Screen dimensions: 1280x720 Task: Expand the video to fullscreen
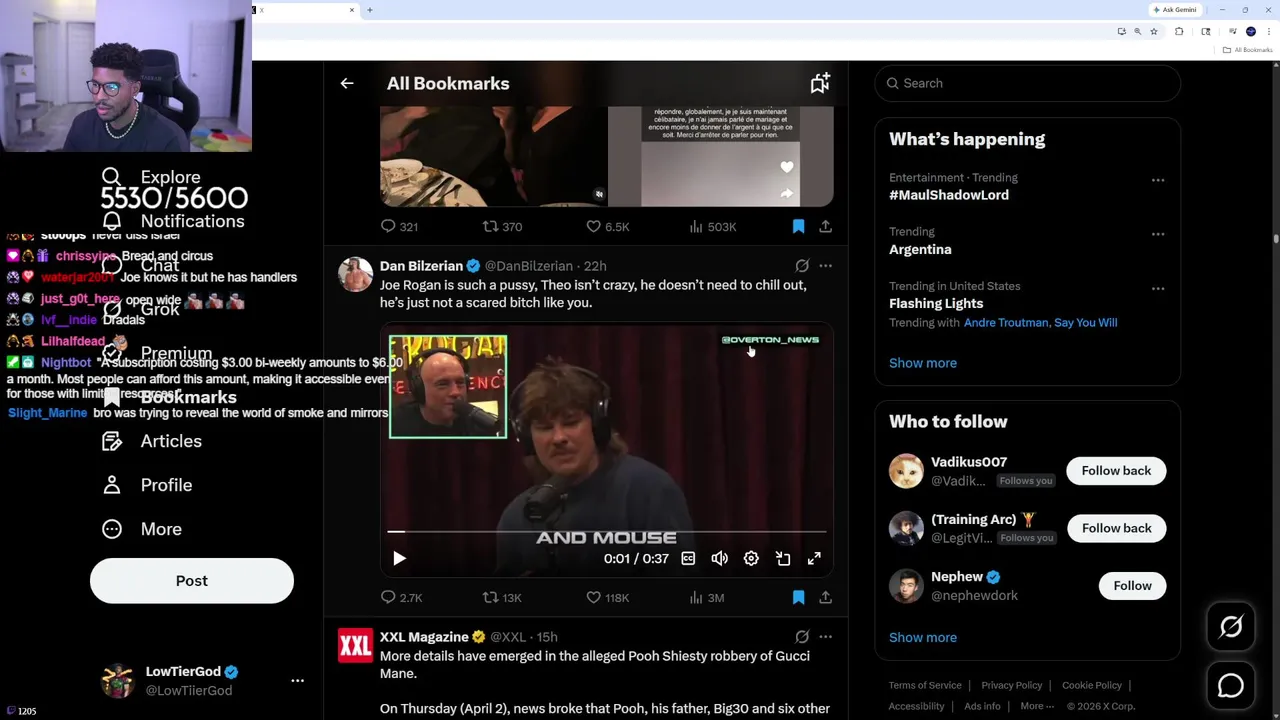pyautogui.click(x=814, y=559)
